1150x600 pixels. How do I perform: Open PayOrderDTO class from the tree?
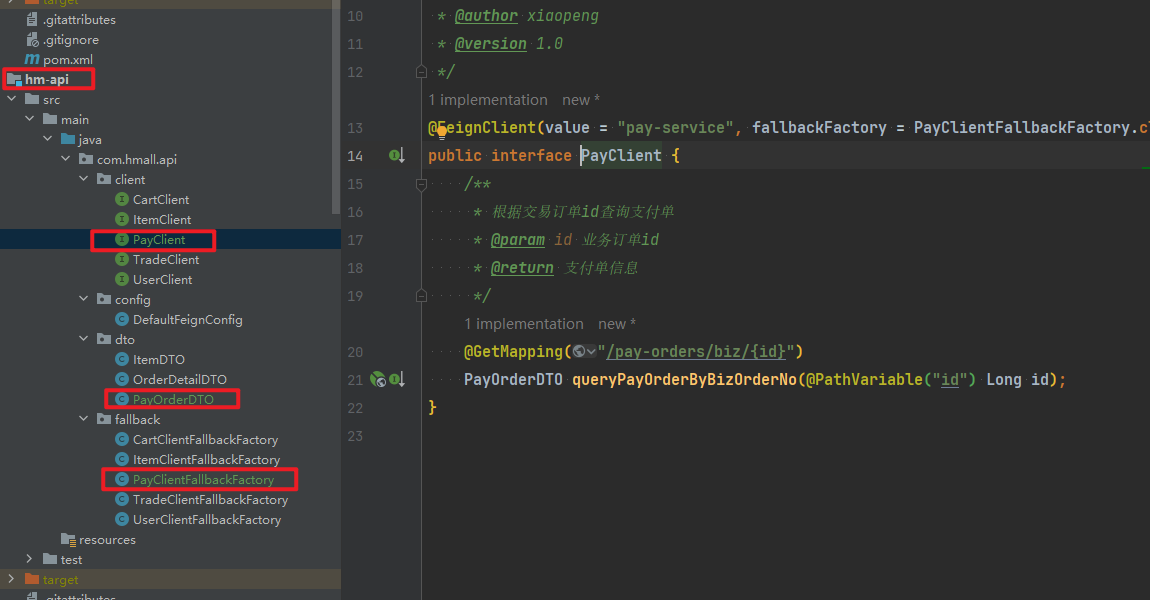point(173,400)
